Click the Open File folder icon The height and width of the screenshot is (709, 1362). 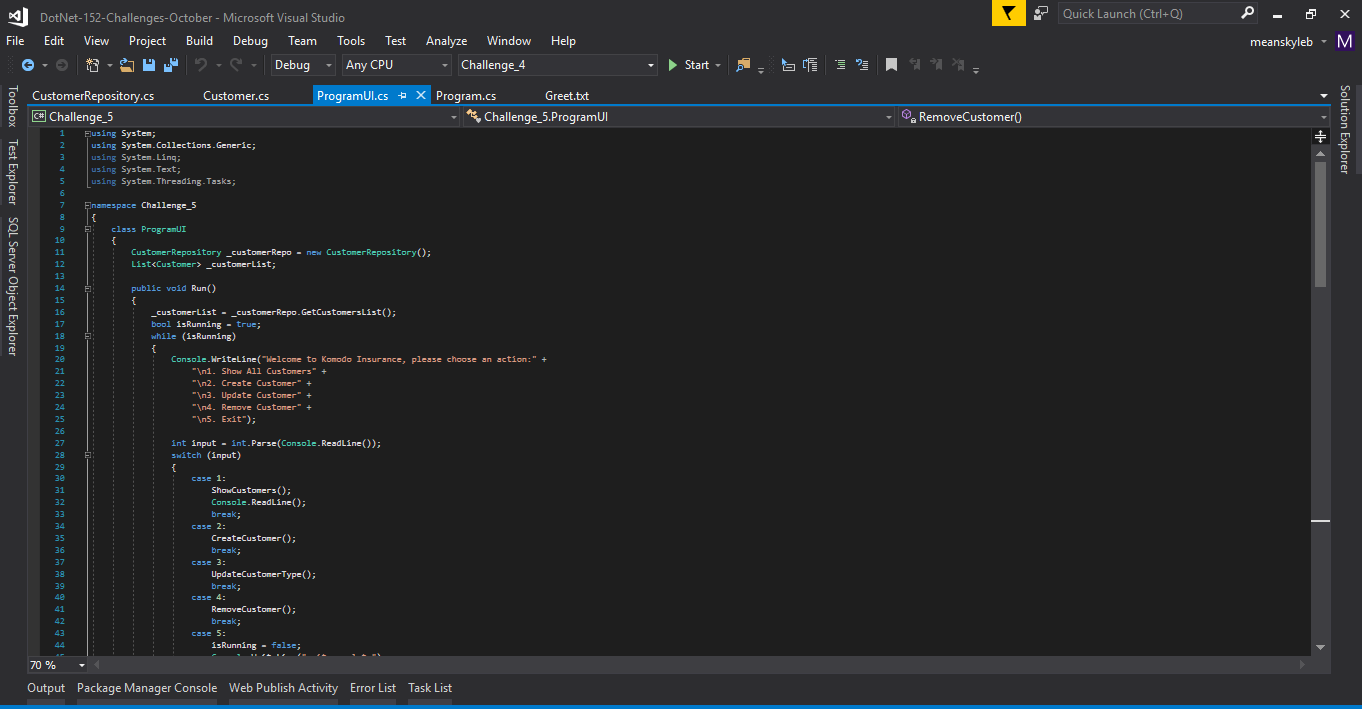click(126, 65)
